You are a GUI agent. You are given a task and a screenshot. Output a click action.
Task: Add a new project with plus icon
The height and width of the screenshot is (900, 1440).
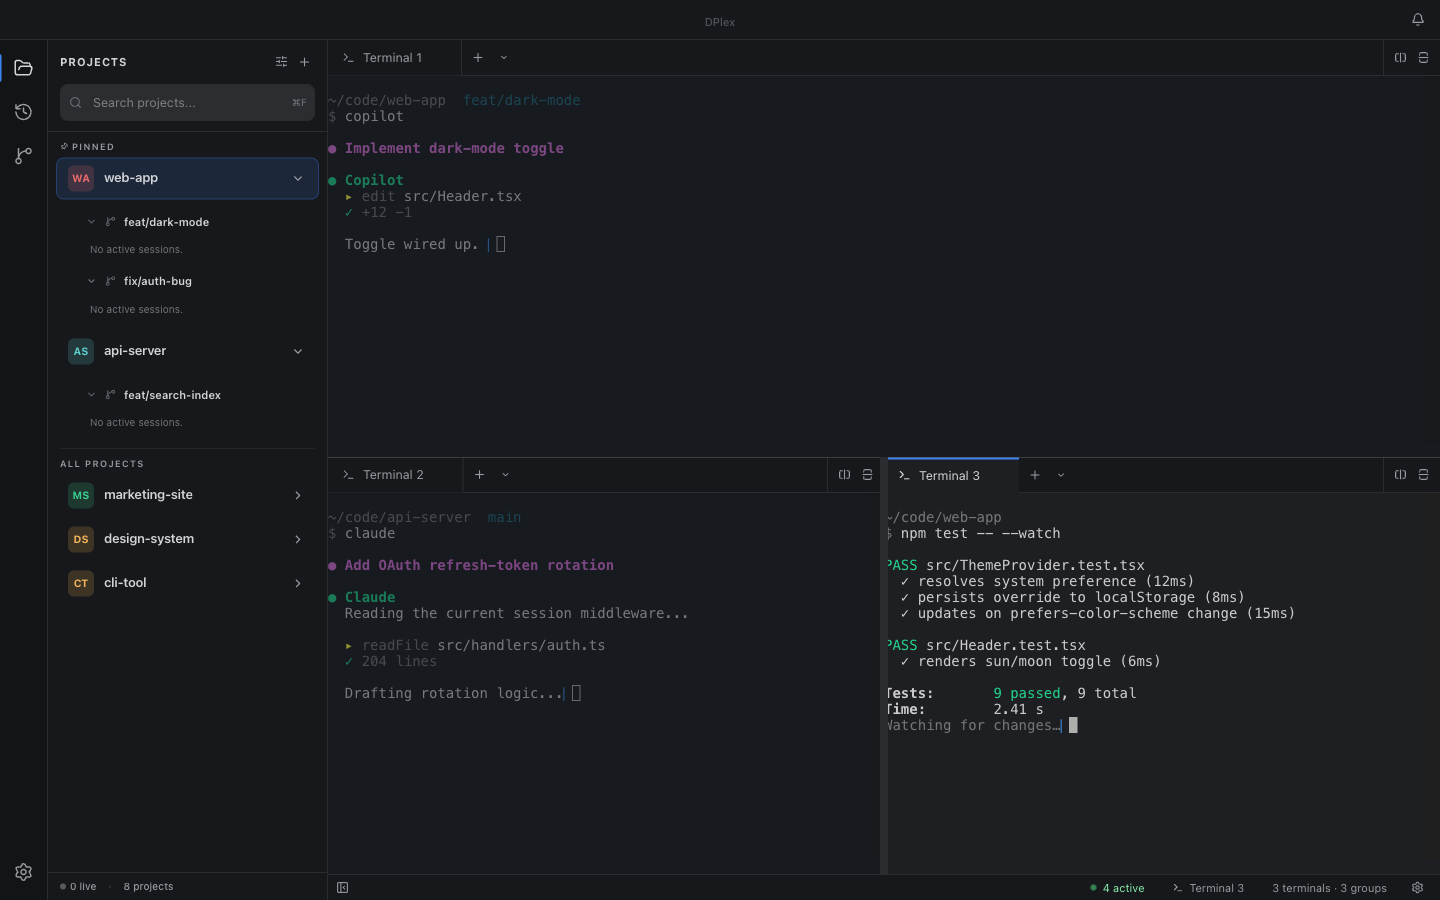305,62
